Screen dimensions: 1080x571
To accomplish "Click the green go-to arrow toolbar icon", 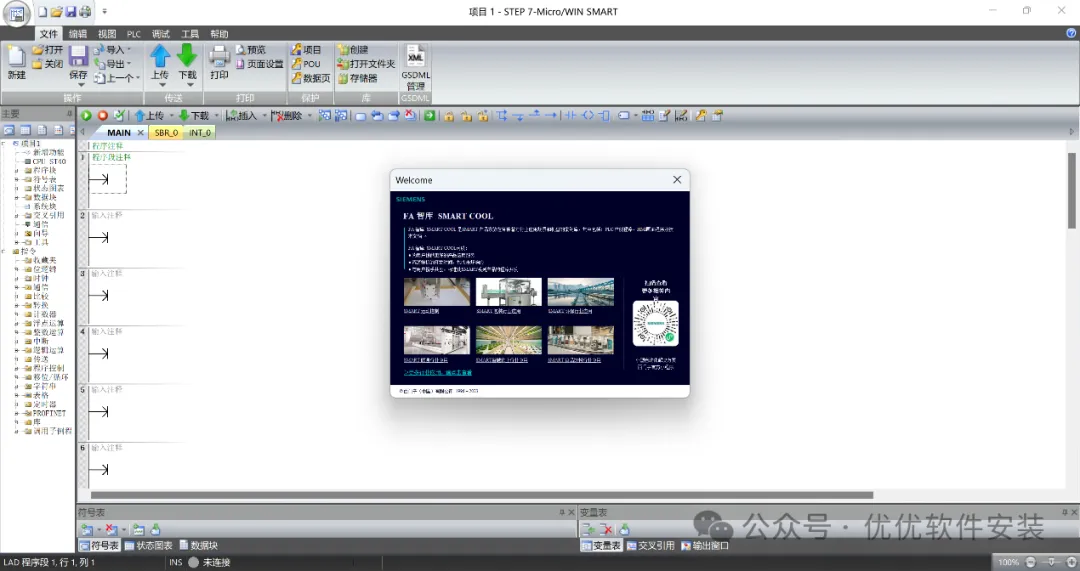I will pyautogui.click(x=429, y=116).
